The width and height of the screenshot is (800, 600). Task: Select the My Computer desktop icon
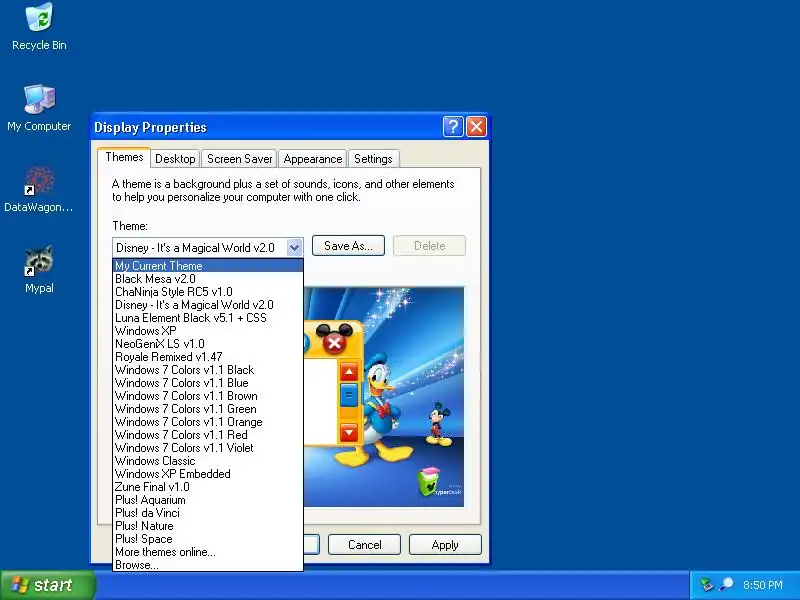(x=39, y=108)
